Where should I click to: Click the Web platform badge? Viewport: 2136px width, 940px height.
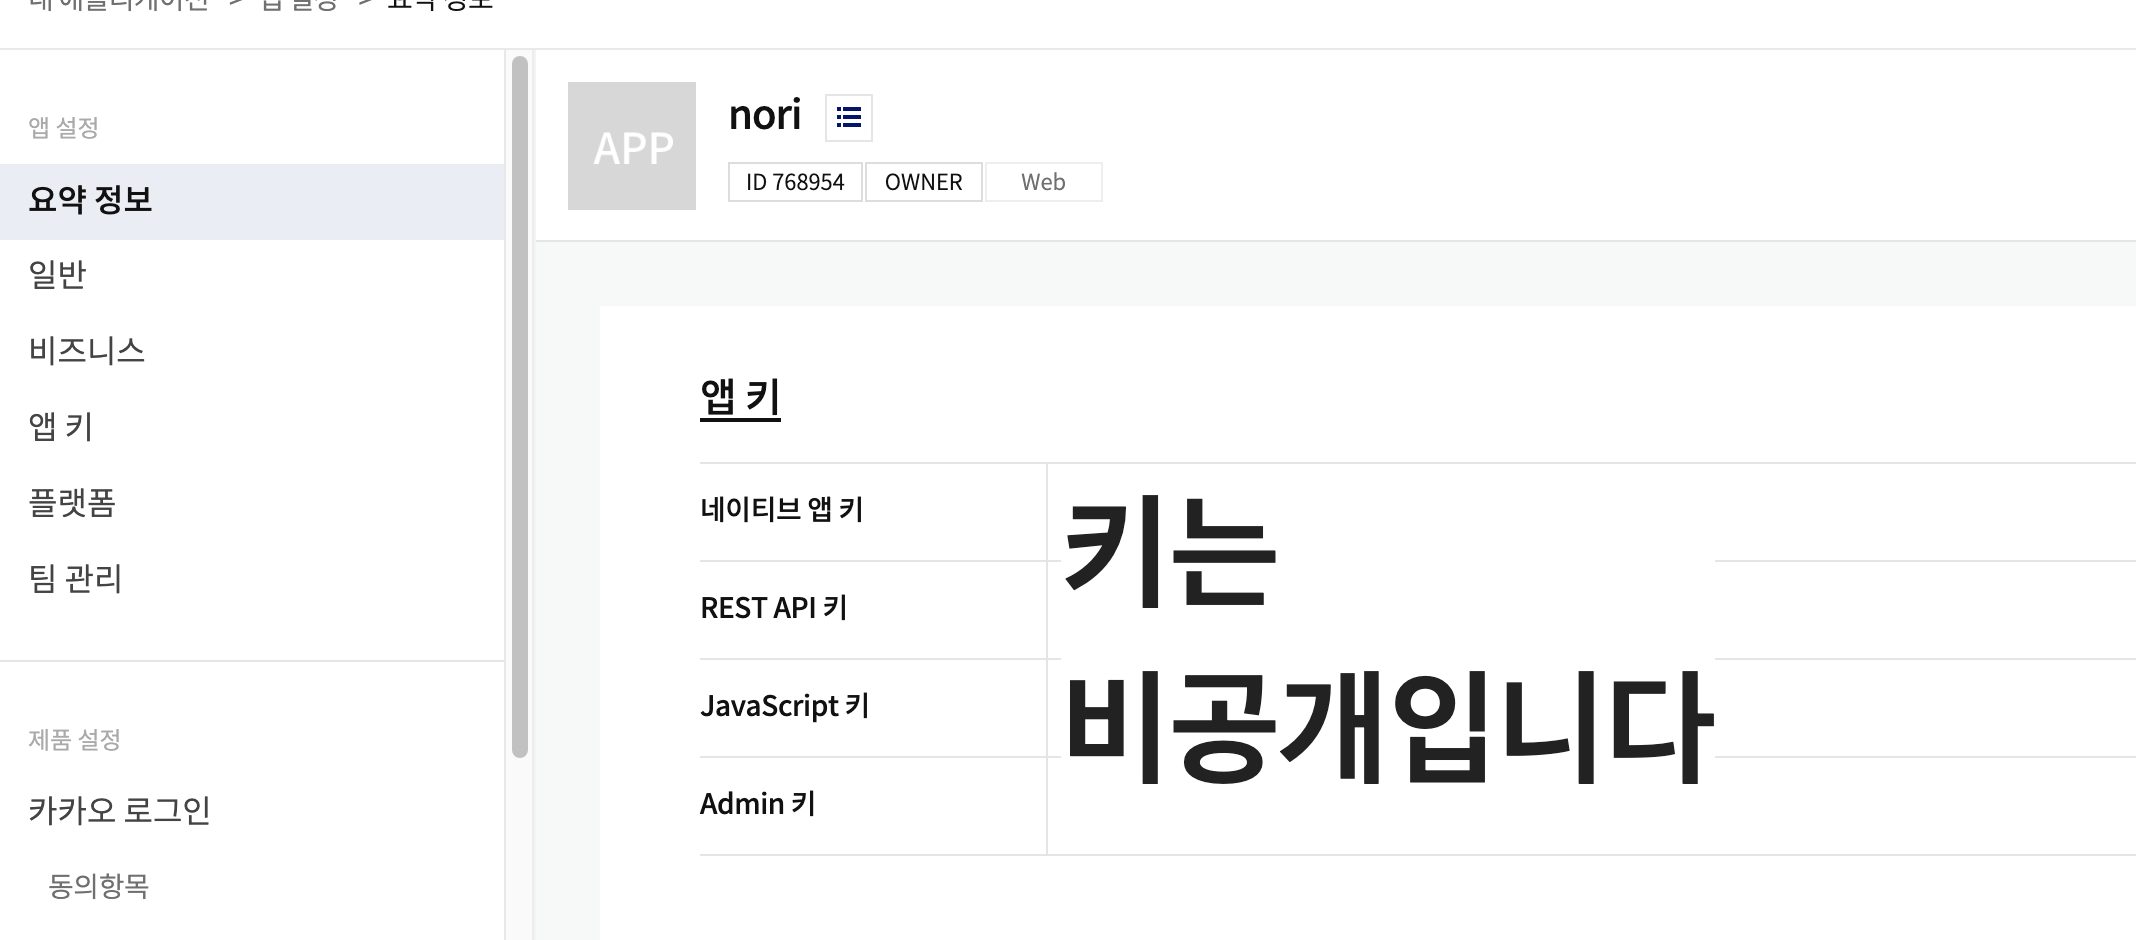pos(1043,182)
